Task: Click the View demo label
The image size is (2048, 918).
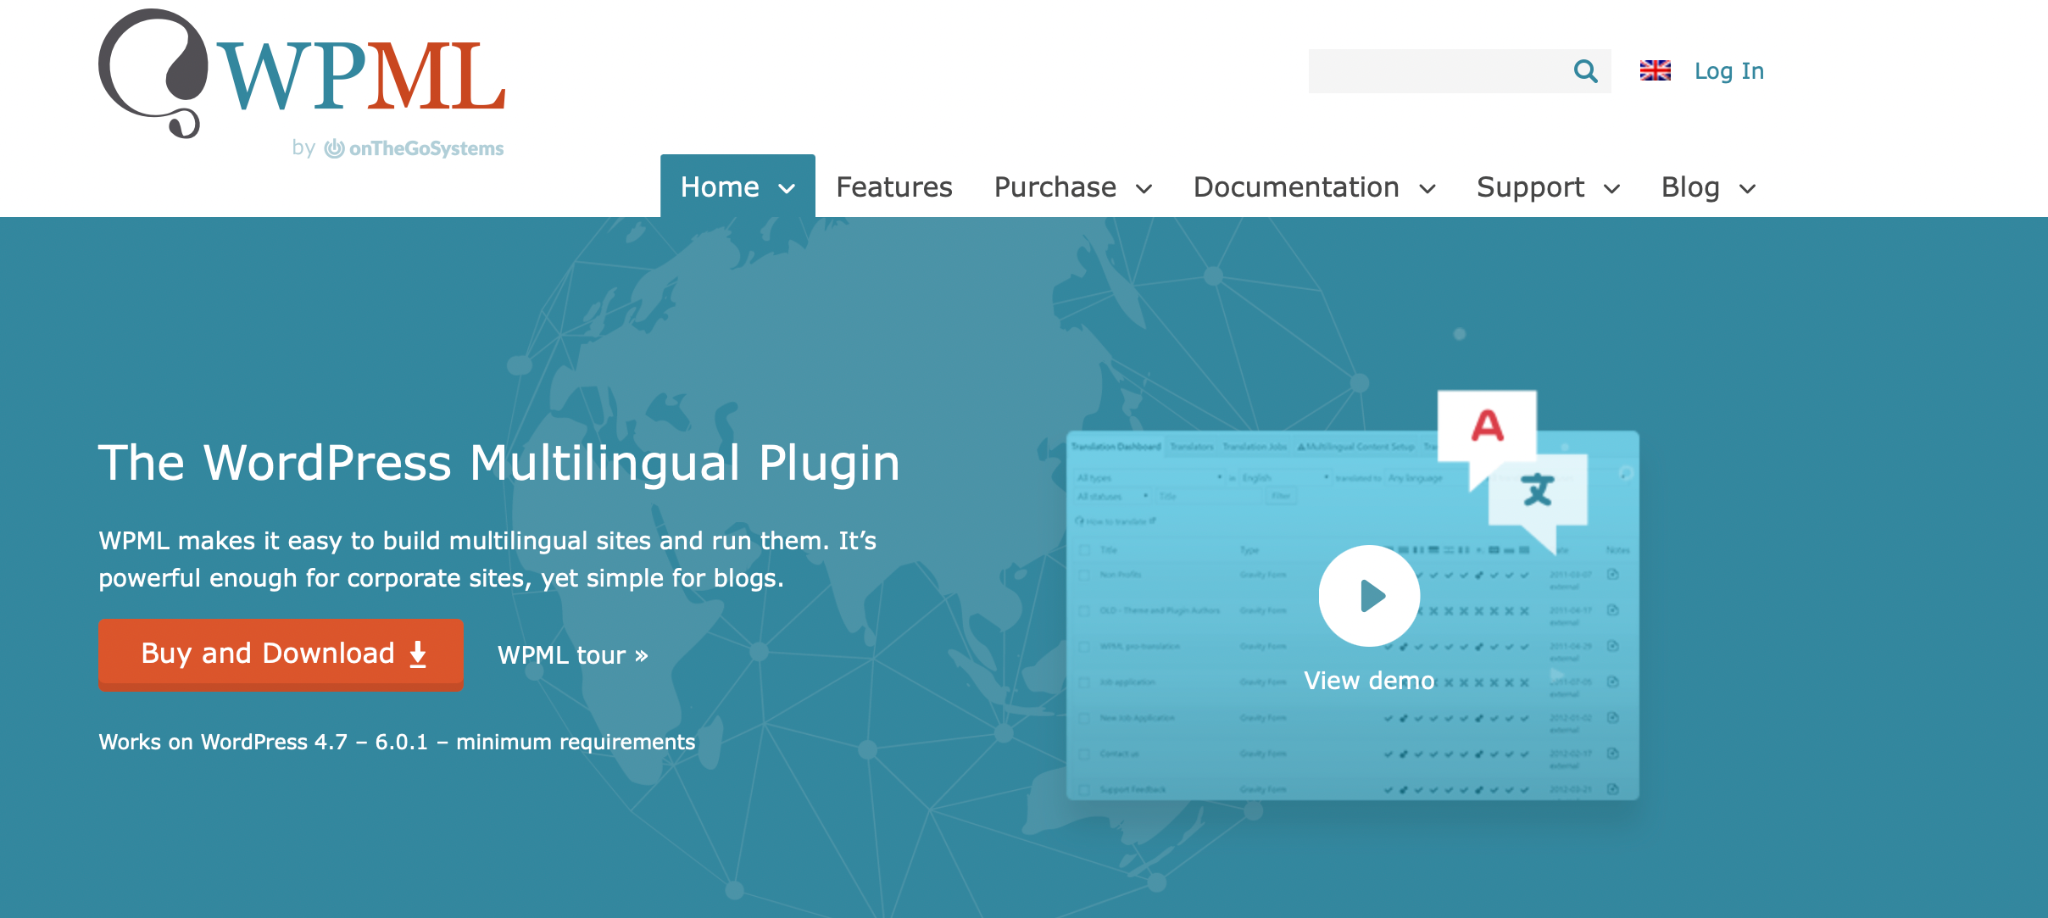Action: point(1368,681)
